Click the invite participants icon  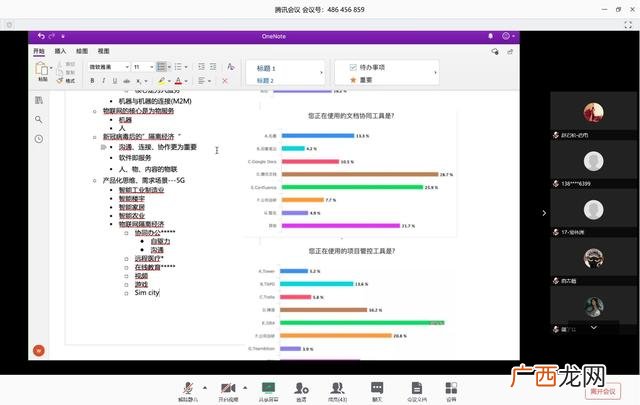click(301, 392)
